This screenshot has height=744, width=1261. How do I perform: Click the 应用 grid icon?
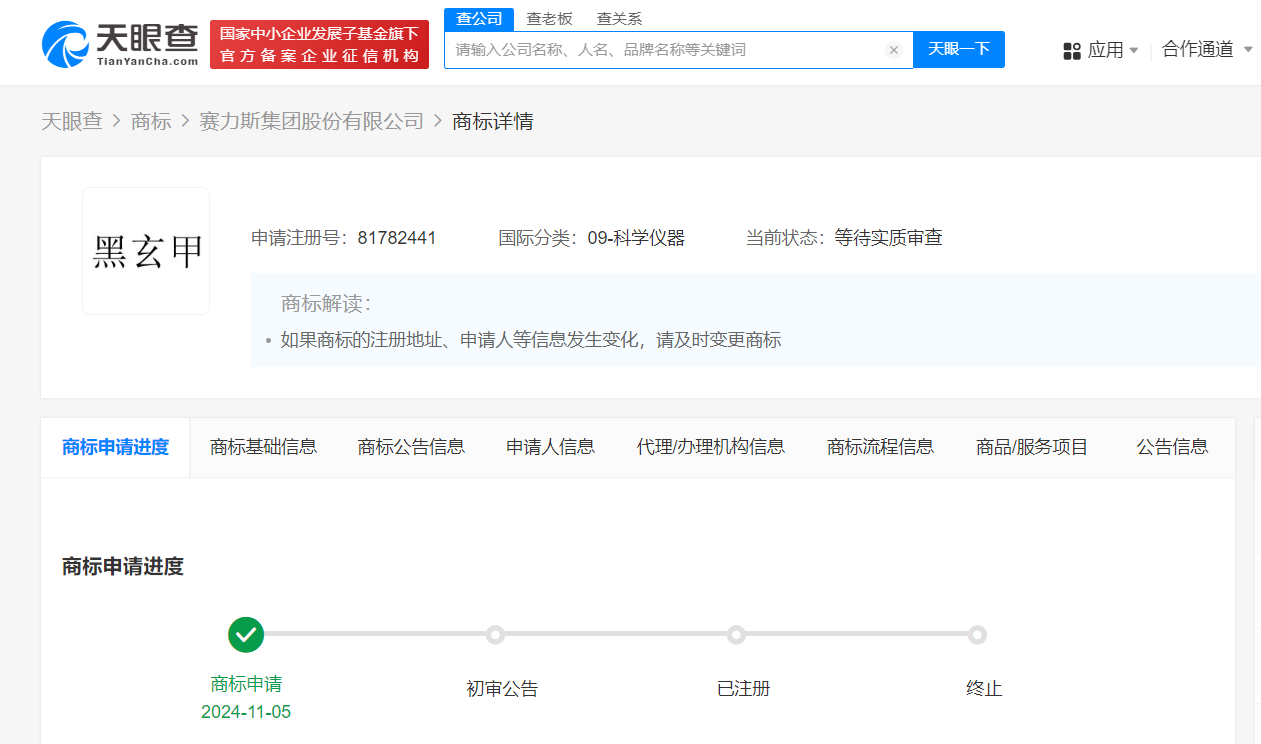pos(1072,51)
